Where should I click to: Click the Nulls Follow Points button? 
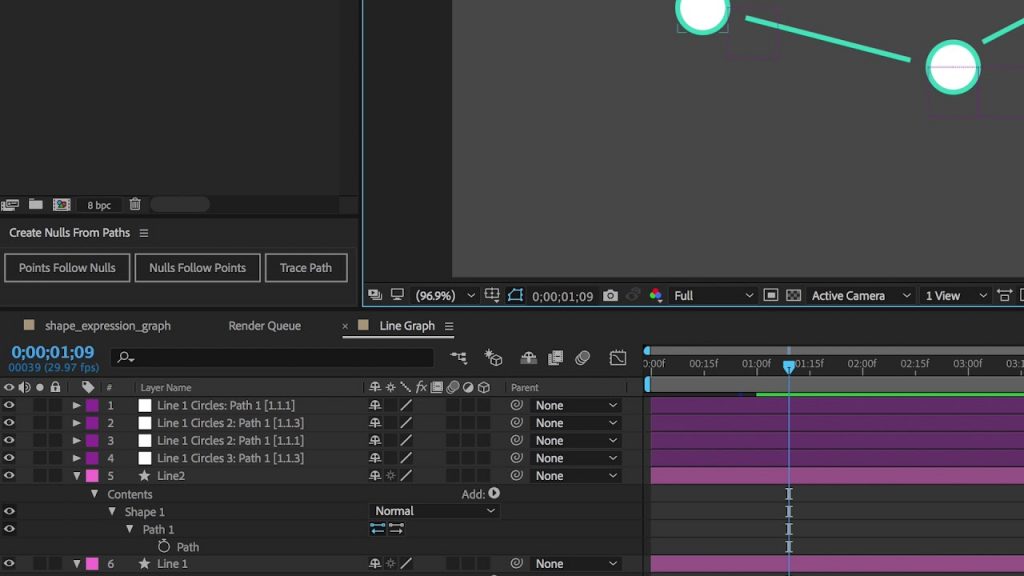click(x=197, y=268)
